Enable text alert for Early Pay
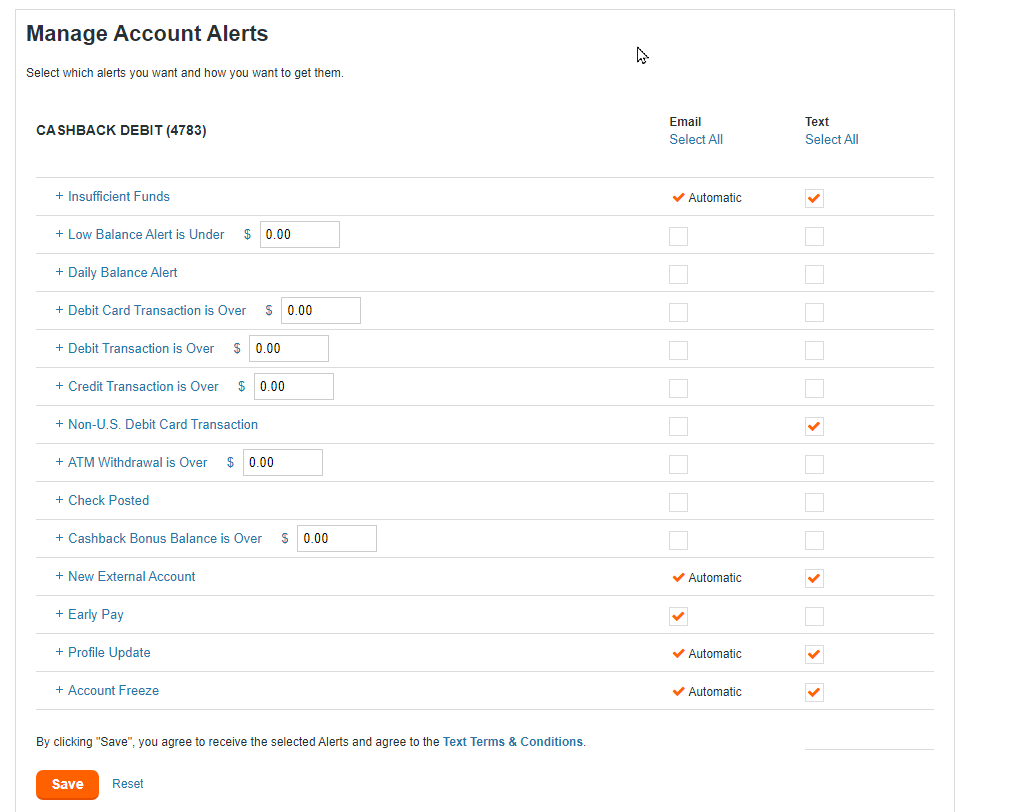 pyautogui.click(x=814, y=616)
